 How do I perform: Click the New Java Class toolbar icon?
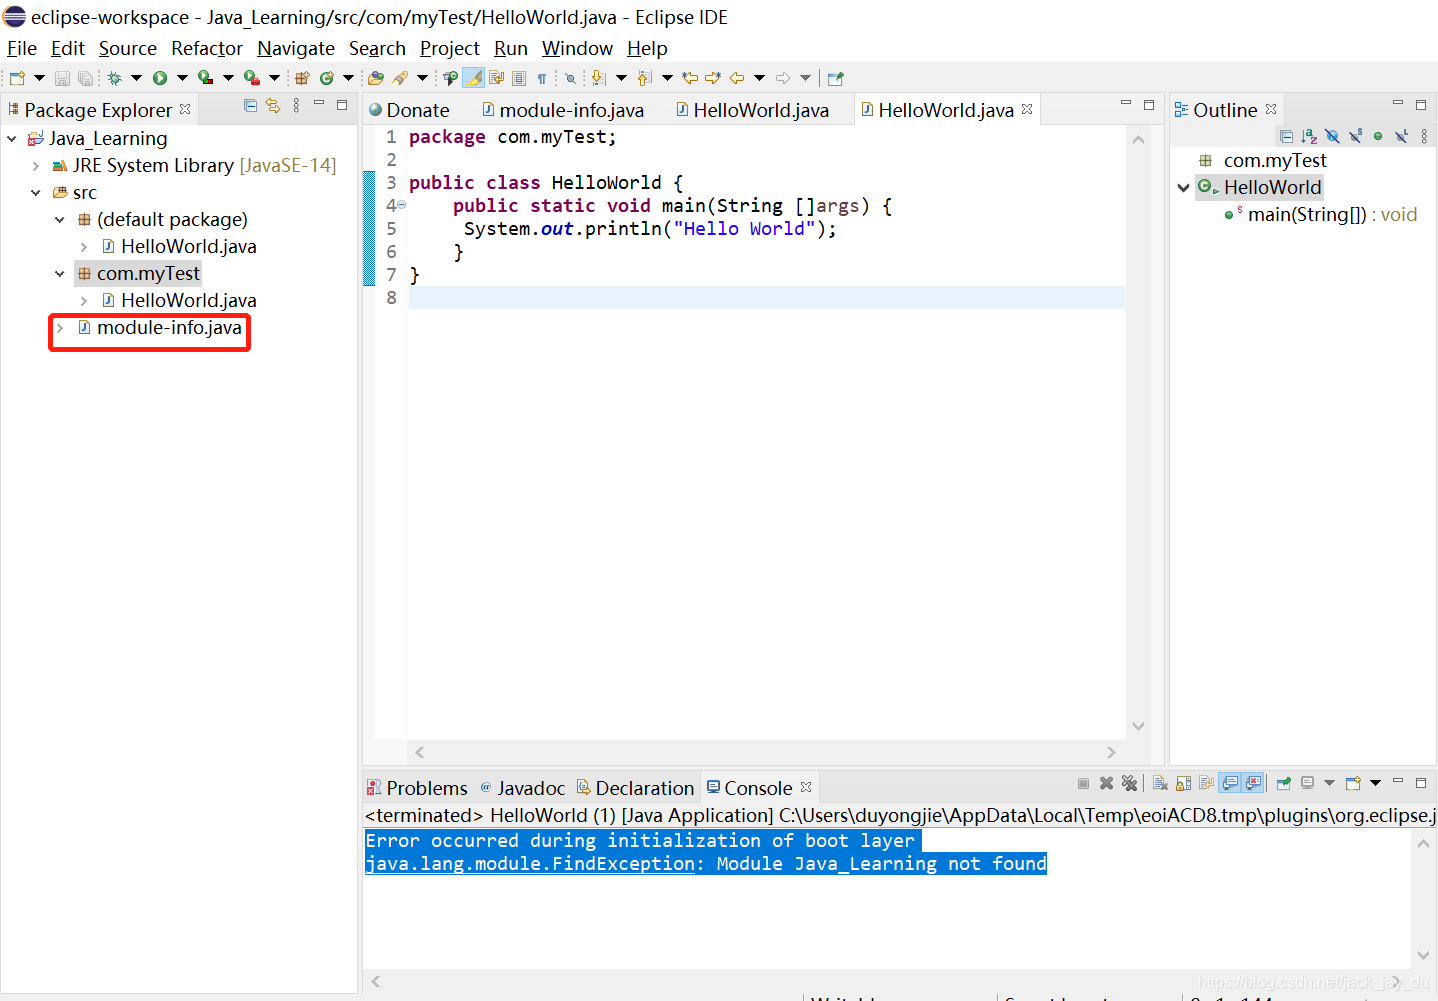327,78
